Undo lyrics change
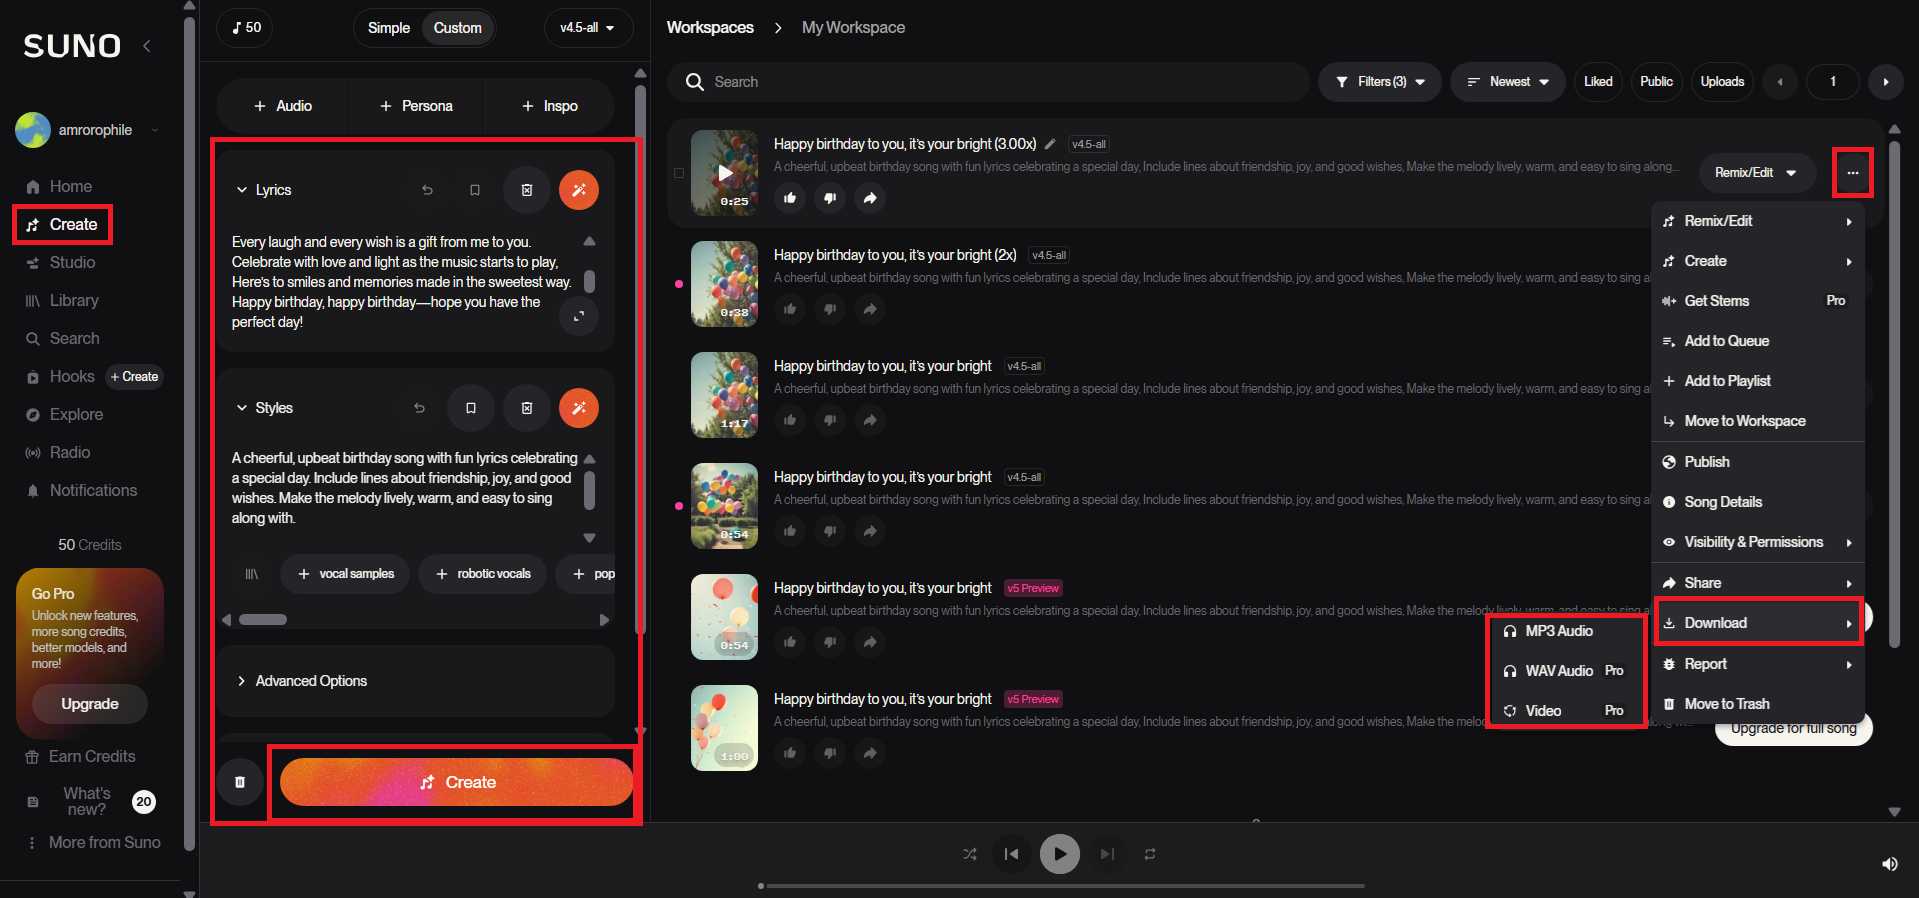The image size is (1919, 898). 427,190
